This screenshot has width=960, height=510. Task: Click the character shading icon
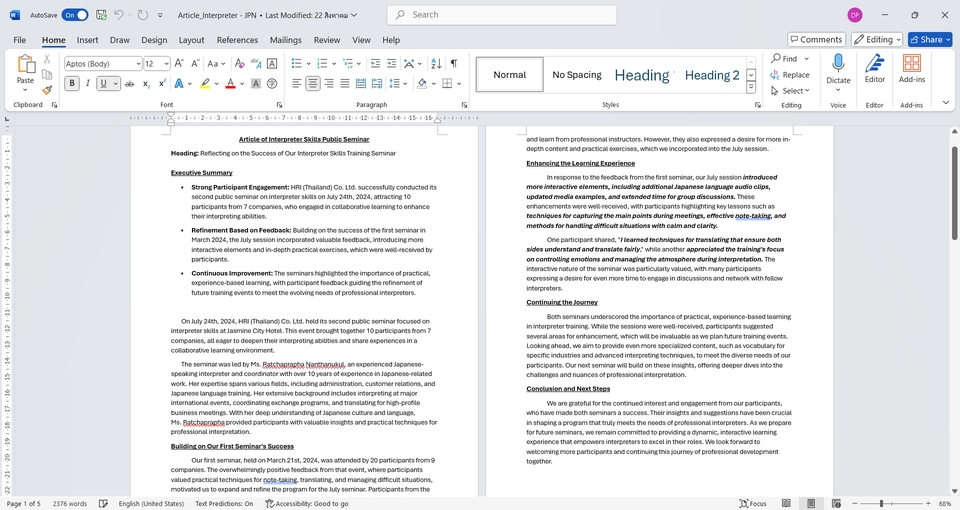tap(256, 83)
